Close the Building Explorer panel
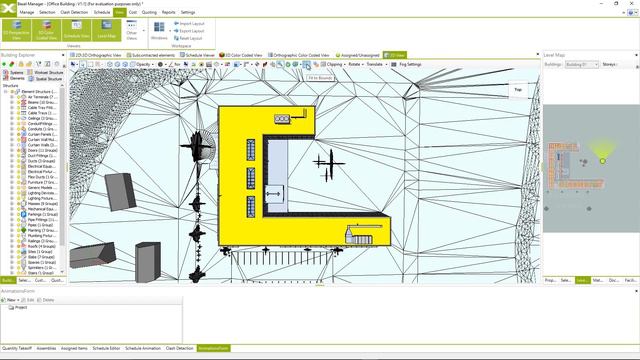Viewport: 640px width, 360px height. point(63,55)
